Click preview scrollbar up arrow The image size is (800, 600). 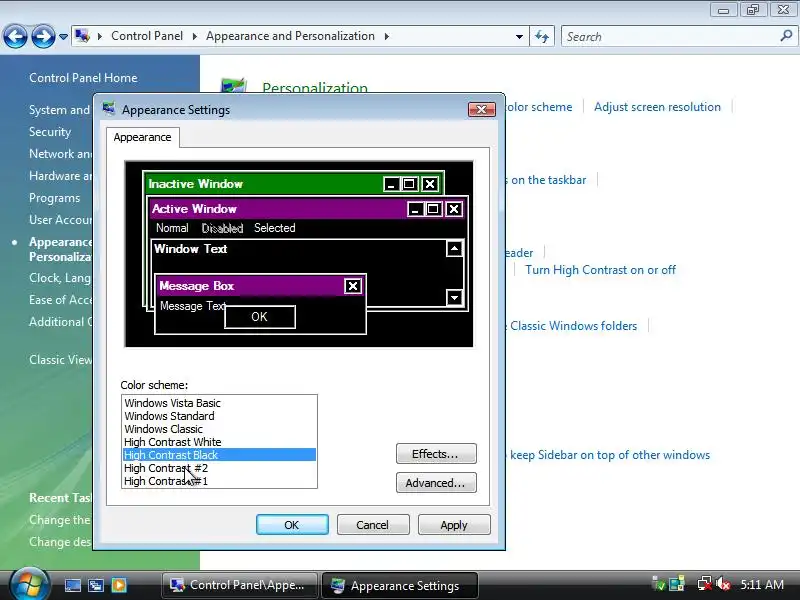coord(454,248)
